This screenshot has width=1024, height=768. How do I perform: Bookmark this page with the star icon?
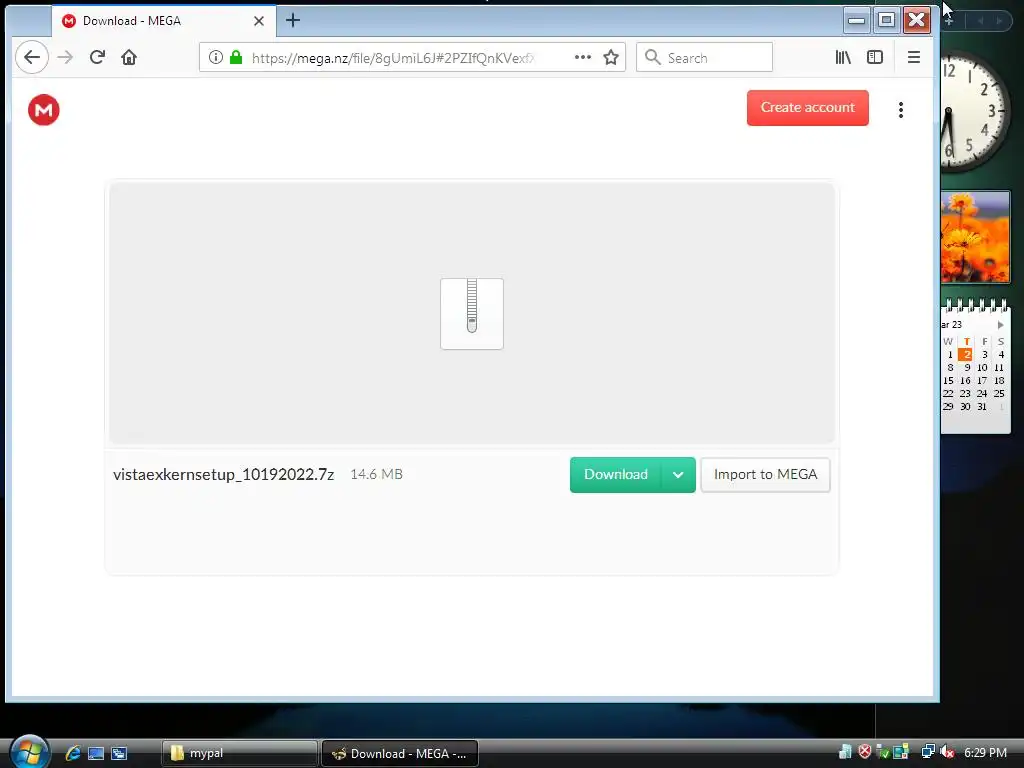point(611,57)
